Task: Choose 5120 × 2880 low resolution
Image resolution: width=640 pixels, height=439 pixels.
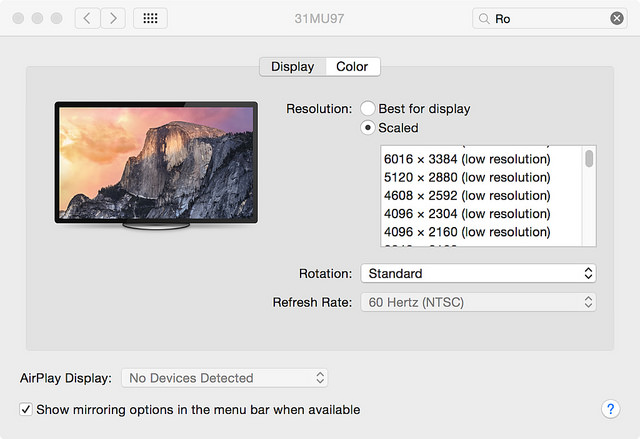Action: coord(466,177)
